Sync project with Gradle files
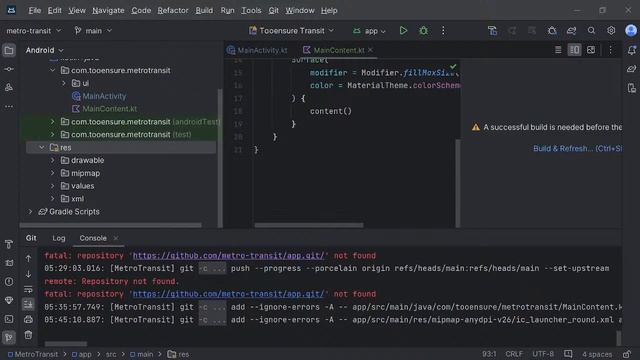Viewport: 640px width, 360px height. (571, 31)
